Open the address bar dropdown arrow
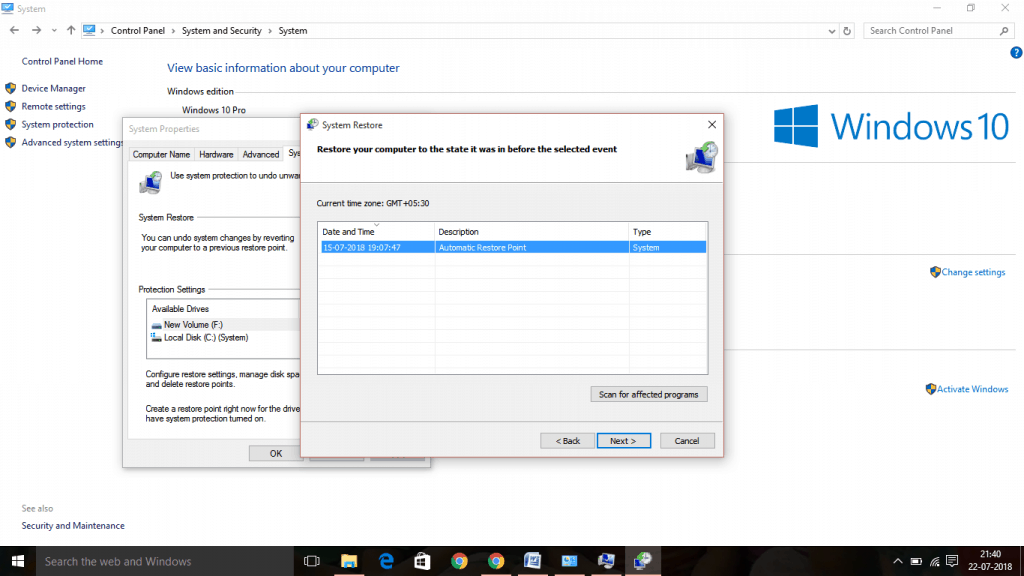This screenshot has height=576, width=1024. pyautogui.click(x=831, y=30)
